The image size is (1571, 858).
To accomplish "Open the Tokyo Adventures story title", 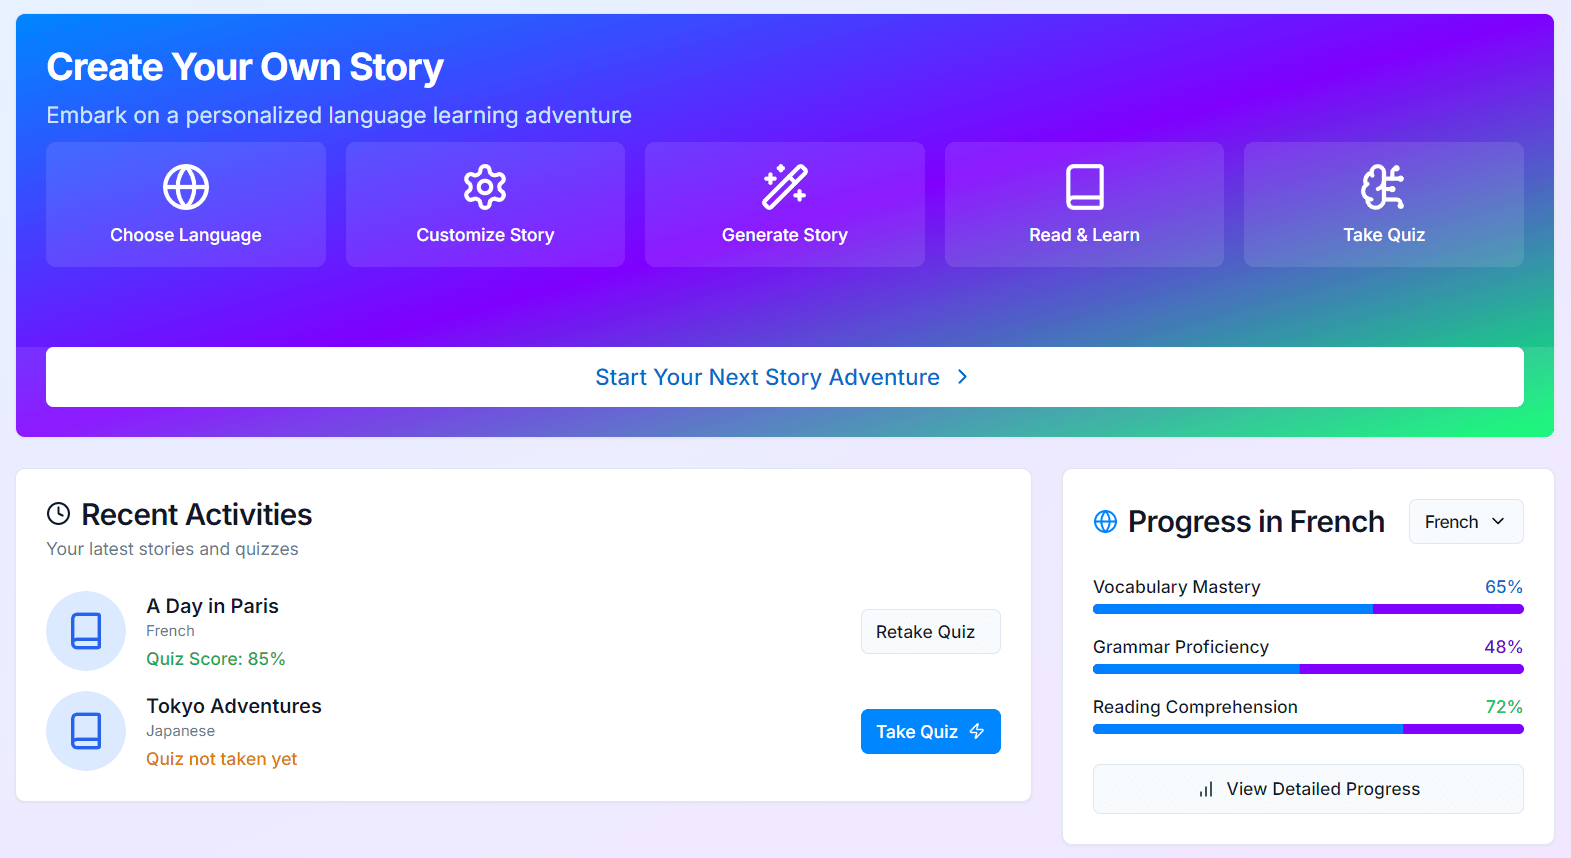I will pos(234,706).
